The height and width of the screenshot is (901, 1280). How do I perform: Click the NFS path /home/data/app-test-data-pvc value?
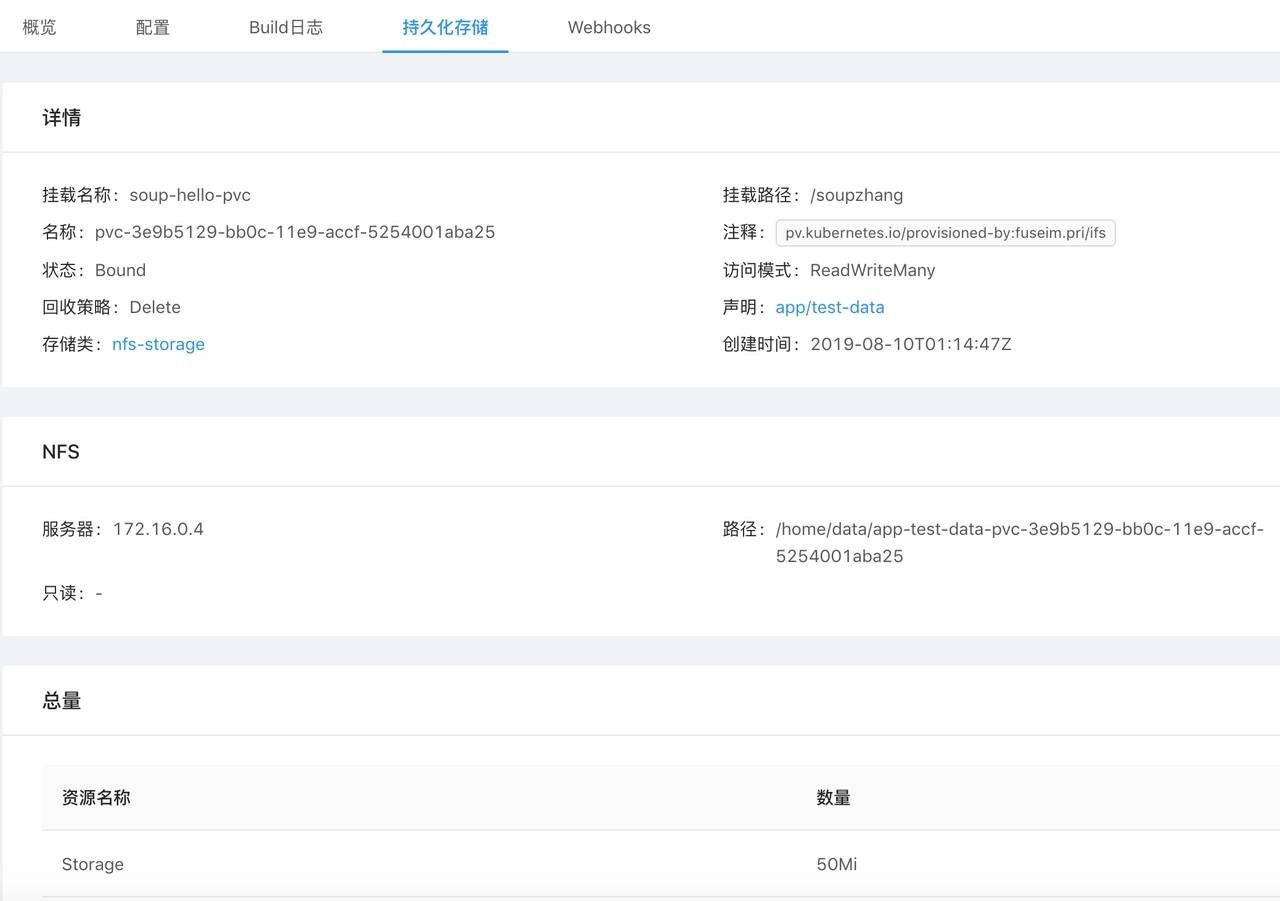point(1020,542)
